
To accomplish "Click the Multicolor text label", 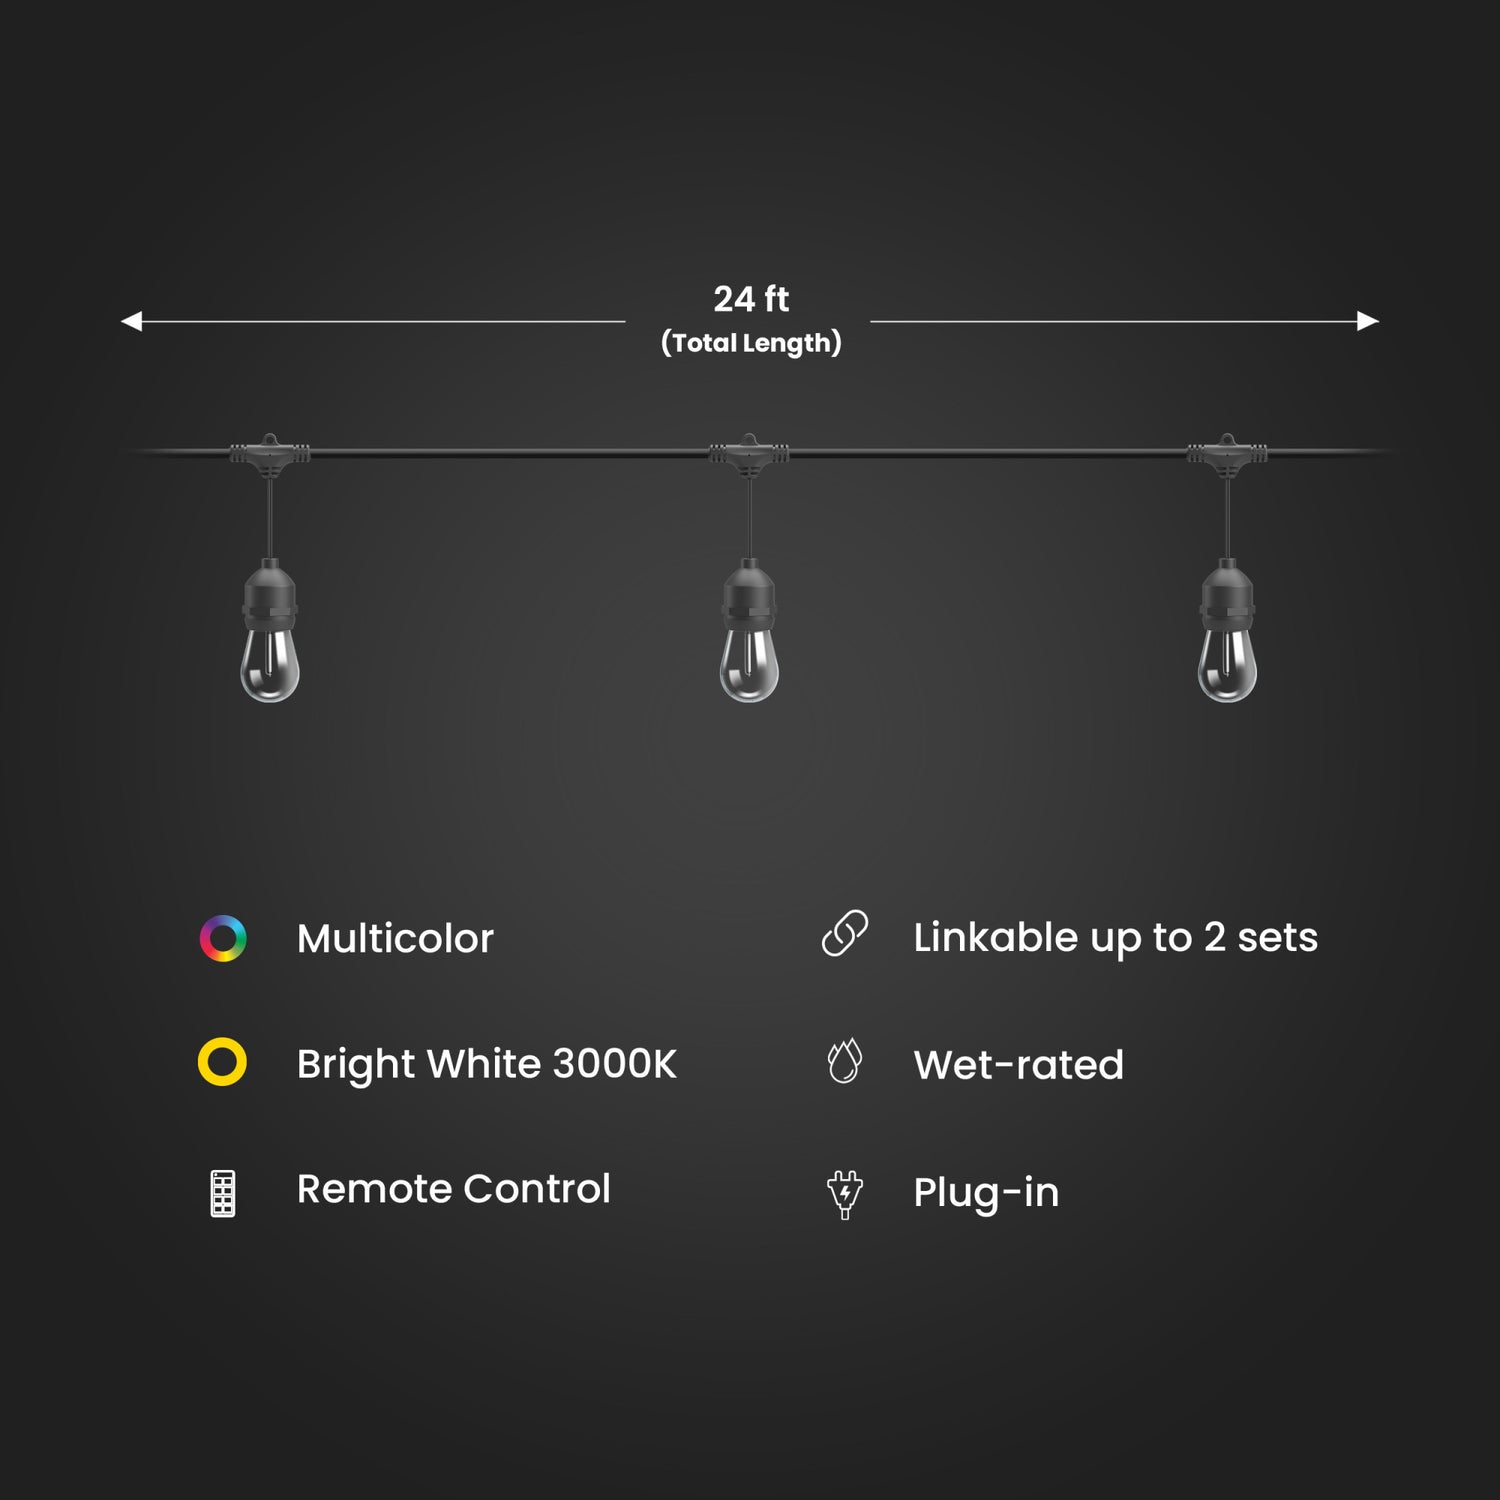I will point(395,939).
